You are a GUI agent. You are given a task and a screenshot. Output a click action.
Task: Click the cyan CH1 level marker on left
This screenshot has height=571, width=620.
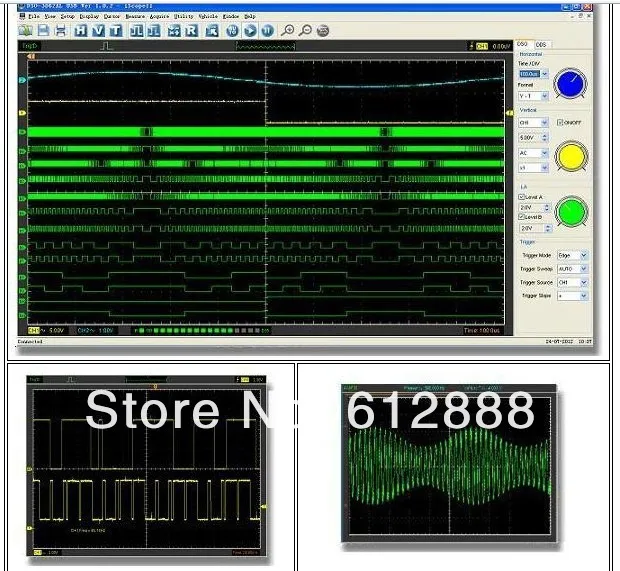point(22,80)
